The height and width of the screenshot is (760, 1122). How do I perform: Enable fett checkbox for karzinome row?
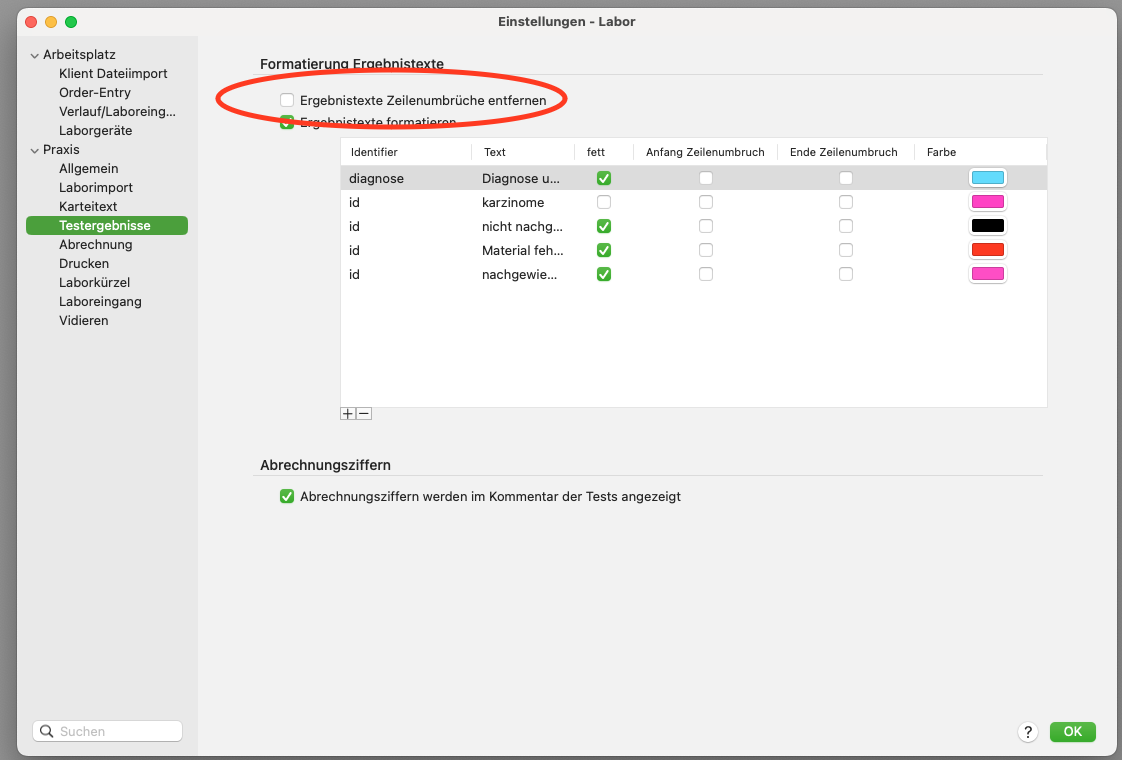[604, 202]
